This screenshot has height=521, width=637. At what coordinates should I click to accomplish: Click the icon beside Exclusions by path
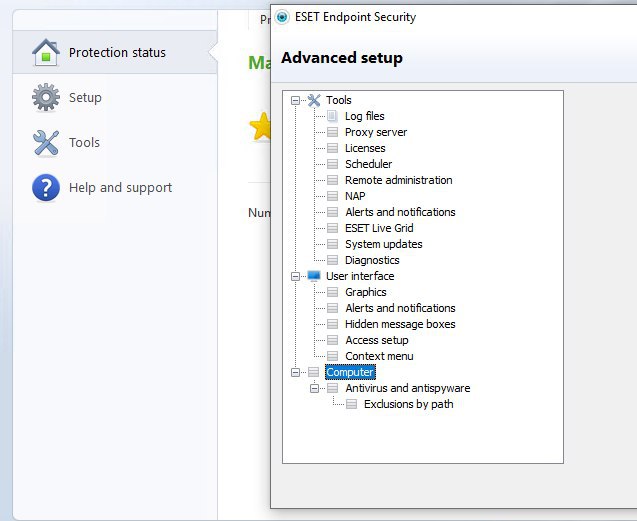pos(351,404)
